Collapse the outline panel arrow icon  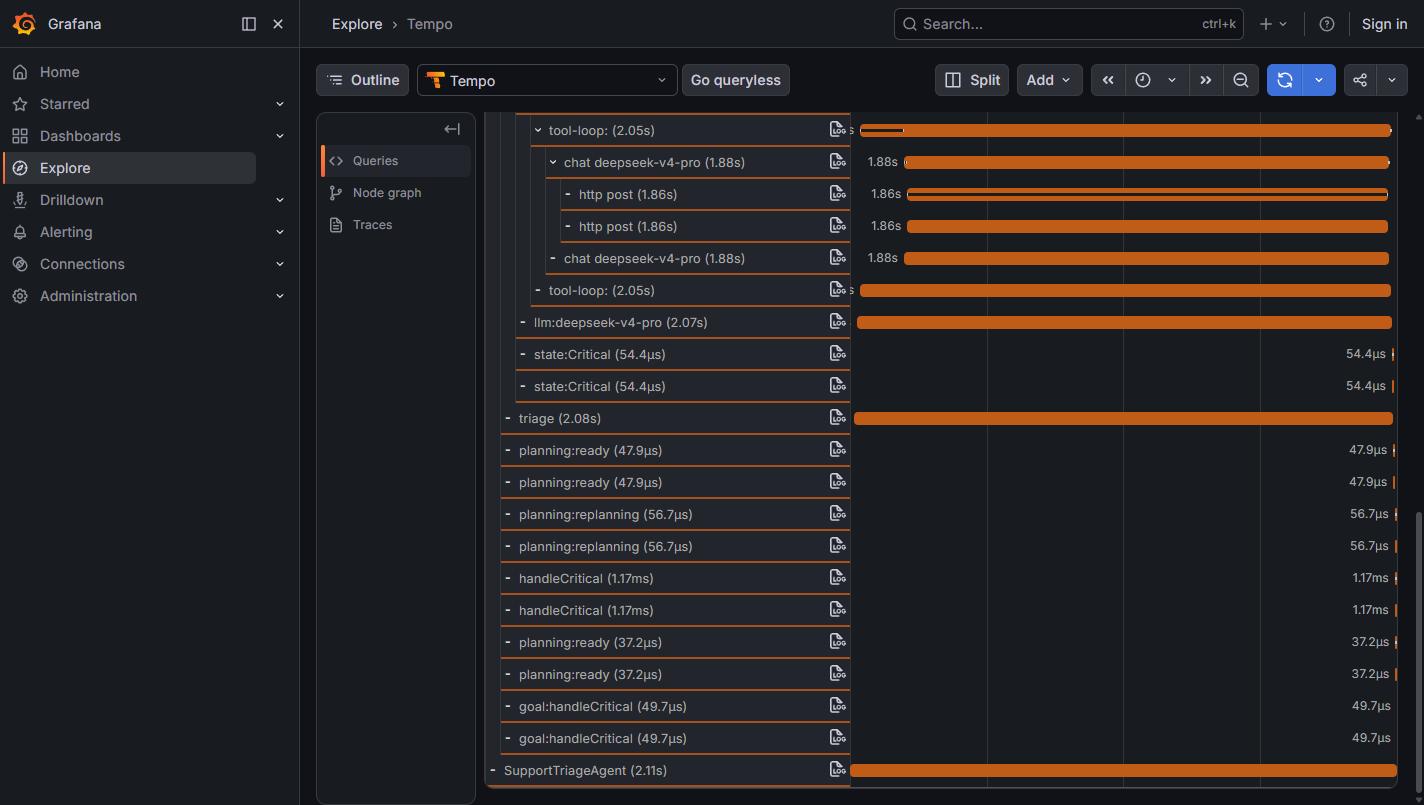click(x=452, y=129)
